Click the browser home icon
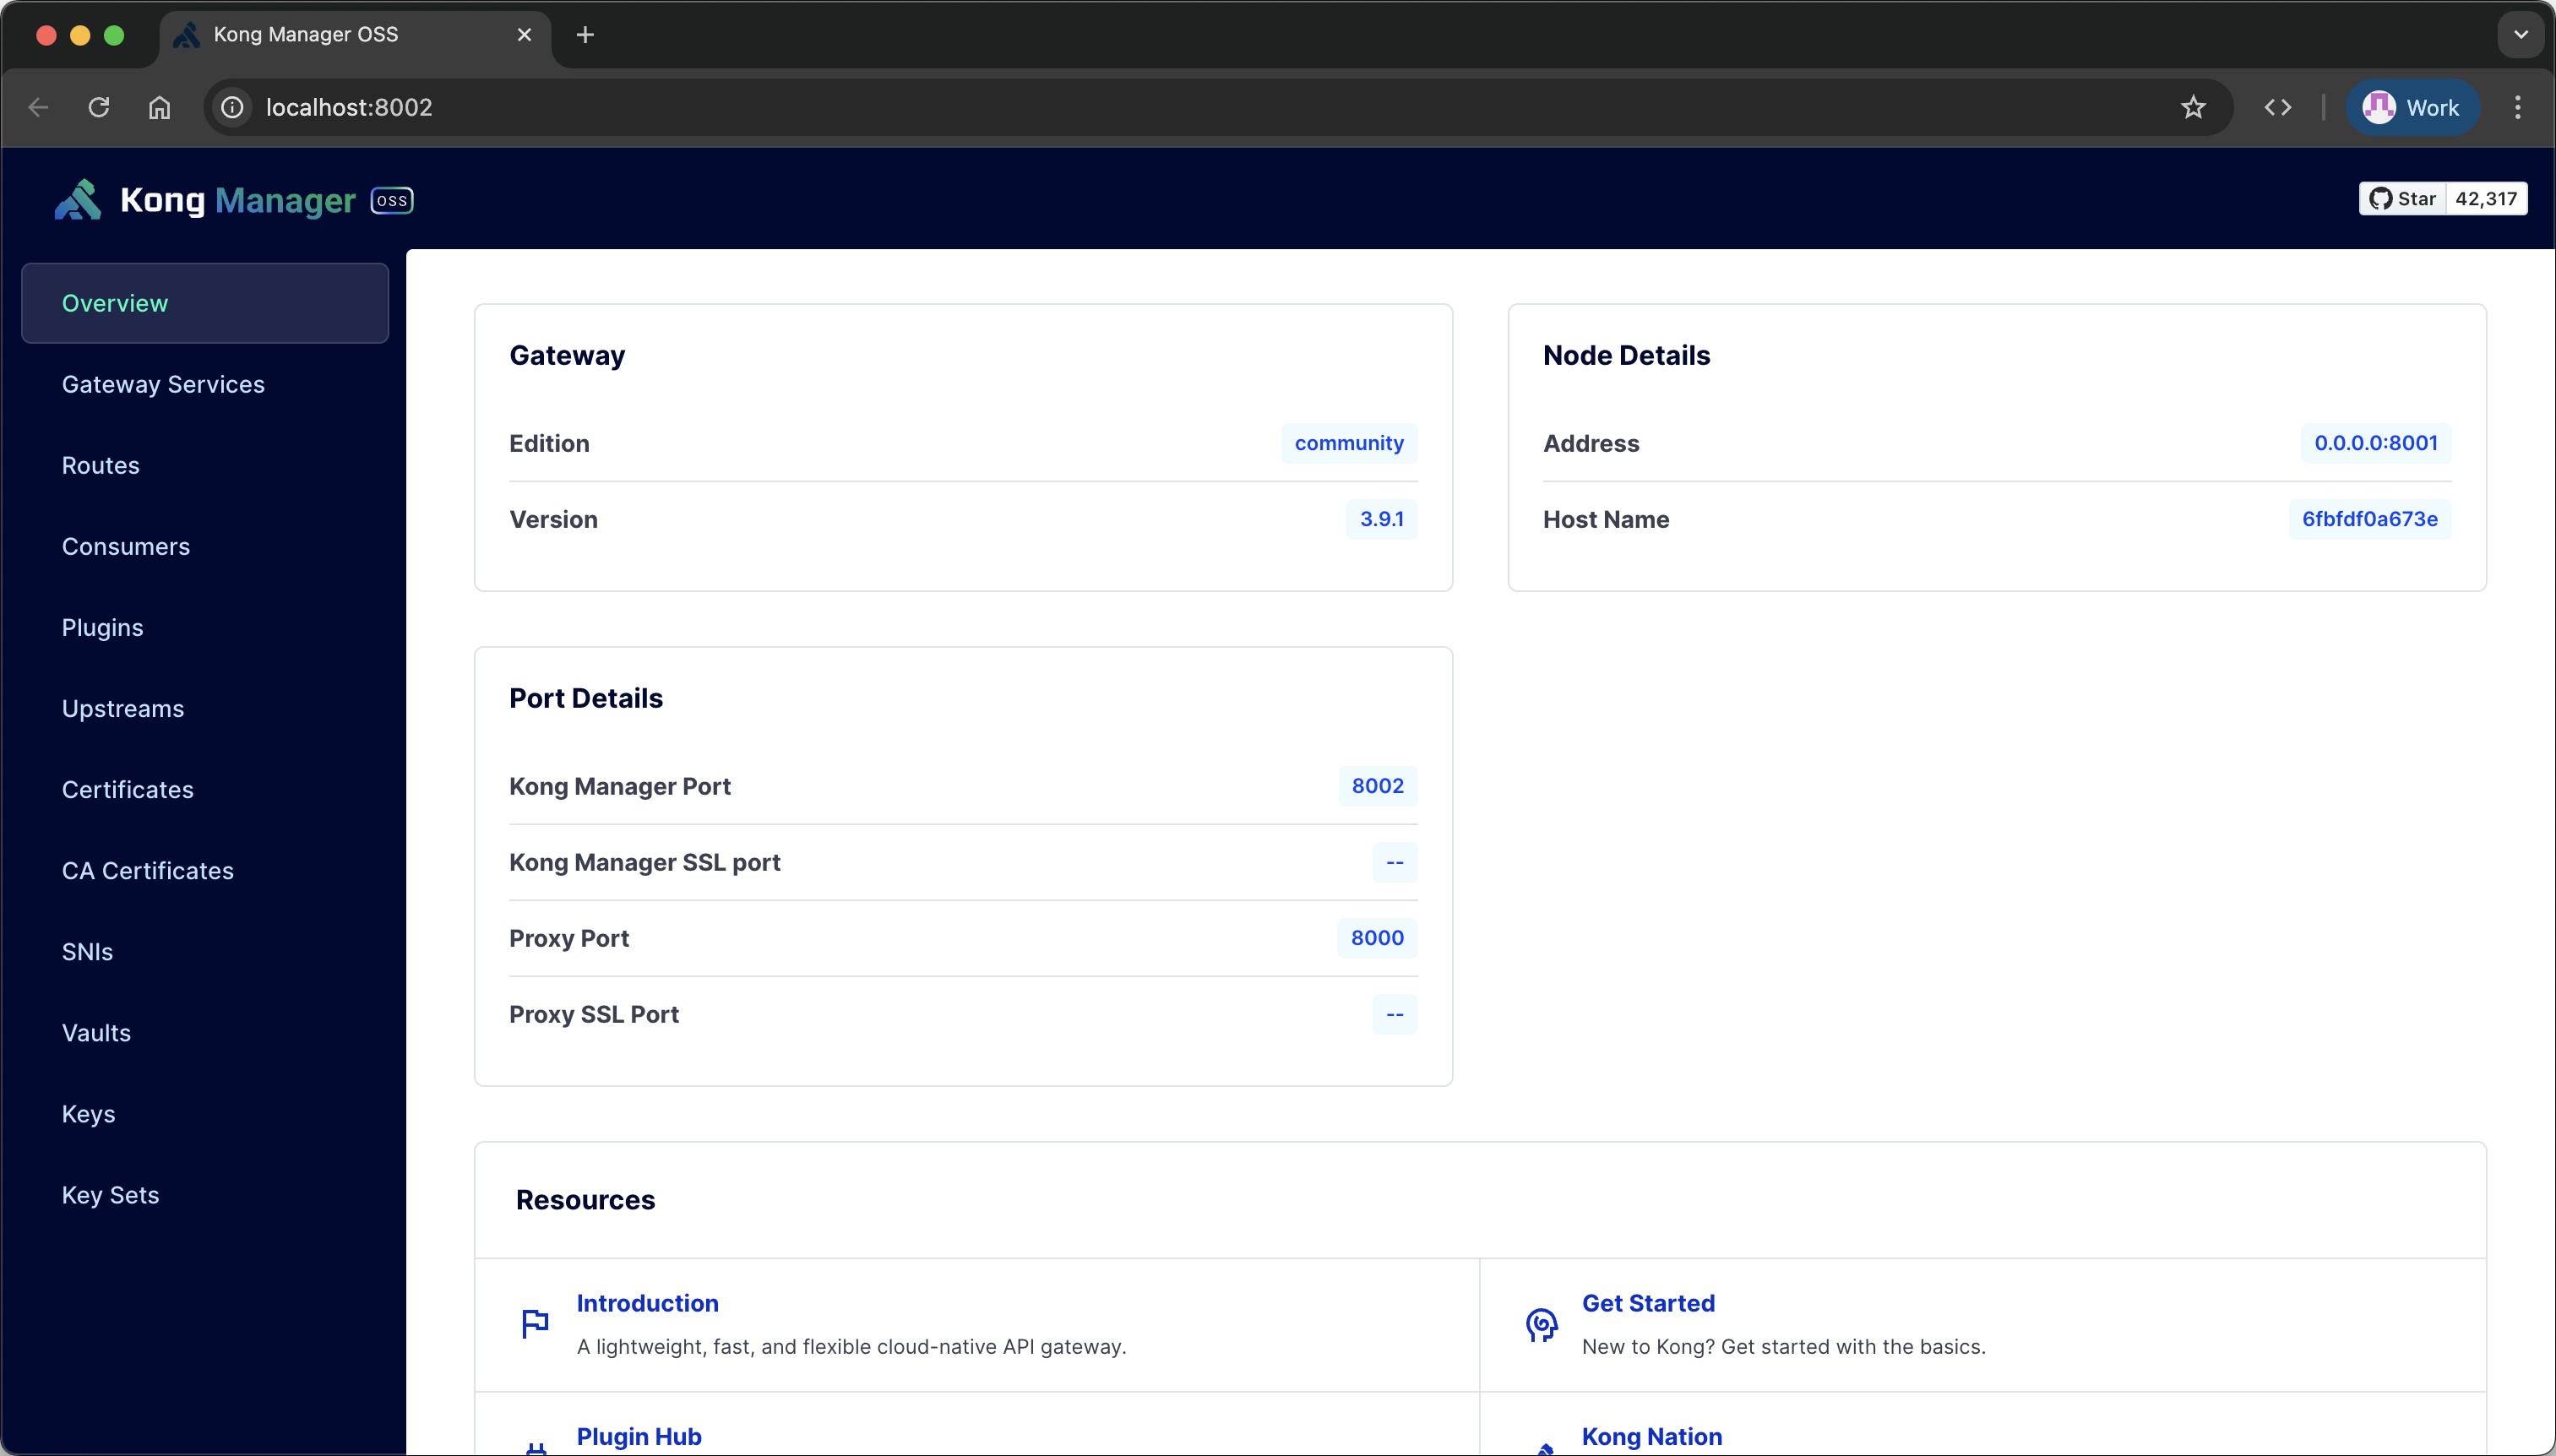This screenshot has width=2556, height=1456. (158, 107)
